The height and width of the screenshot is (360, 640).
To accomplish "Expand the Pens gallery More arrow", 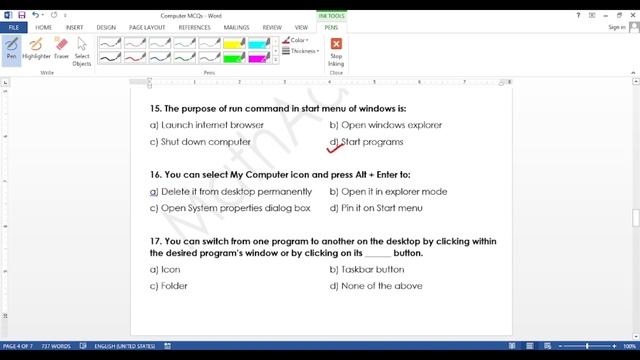I will (276, 60).
